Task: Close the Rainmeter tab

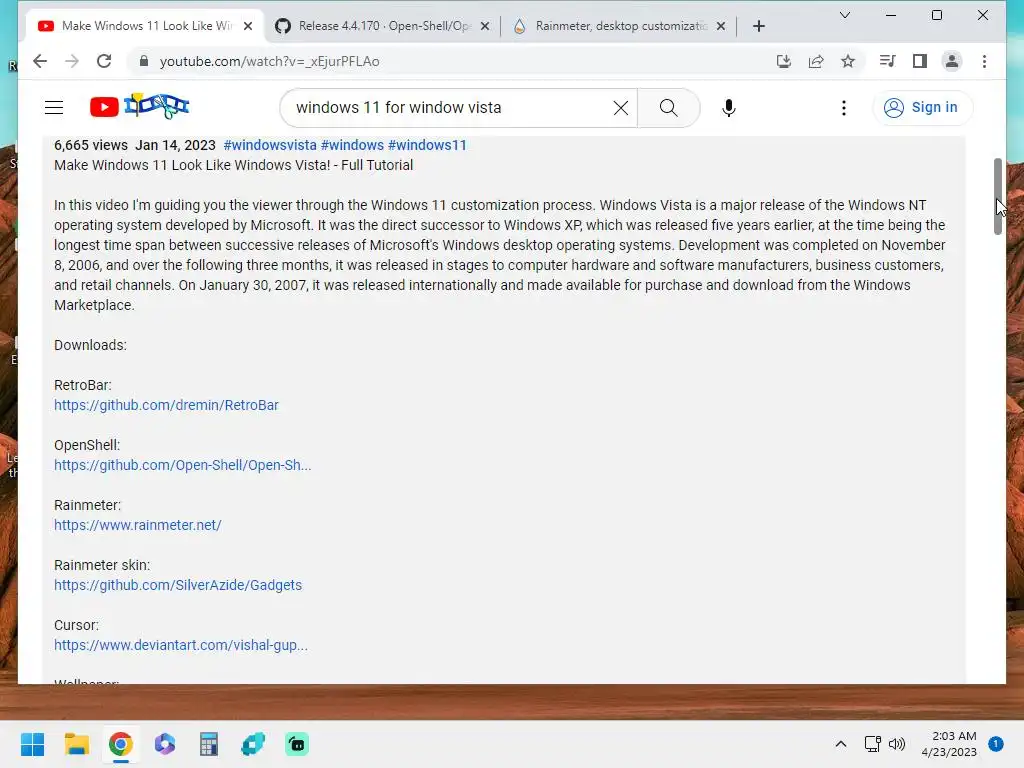Action: 720,26
